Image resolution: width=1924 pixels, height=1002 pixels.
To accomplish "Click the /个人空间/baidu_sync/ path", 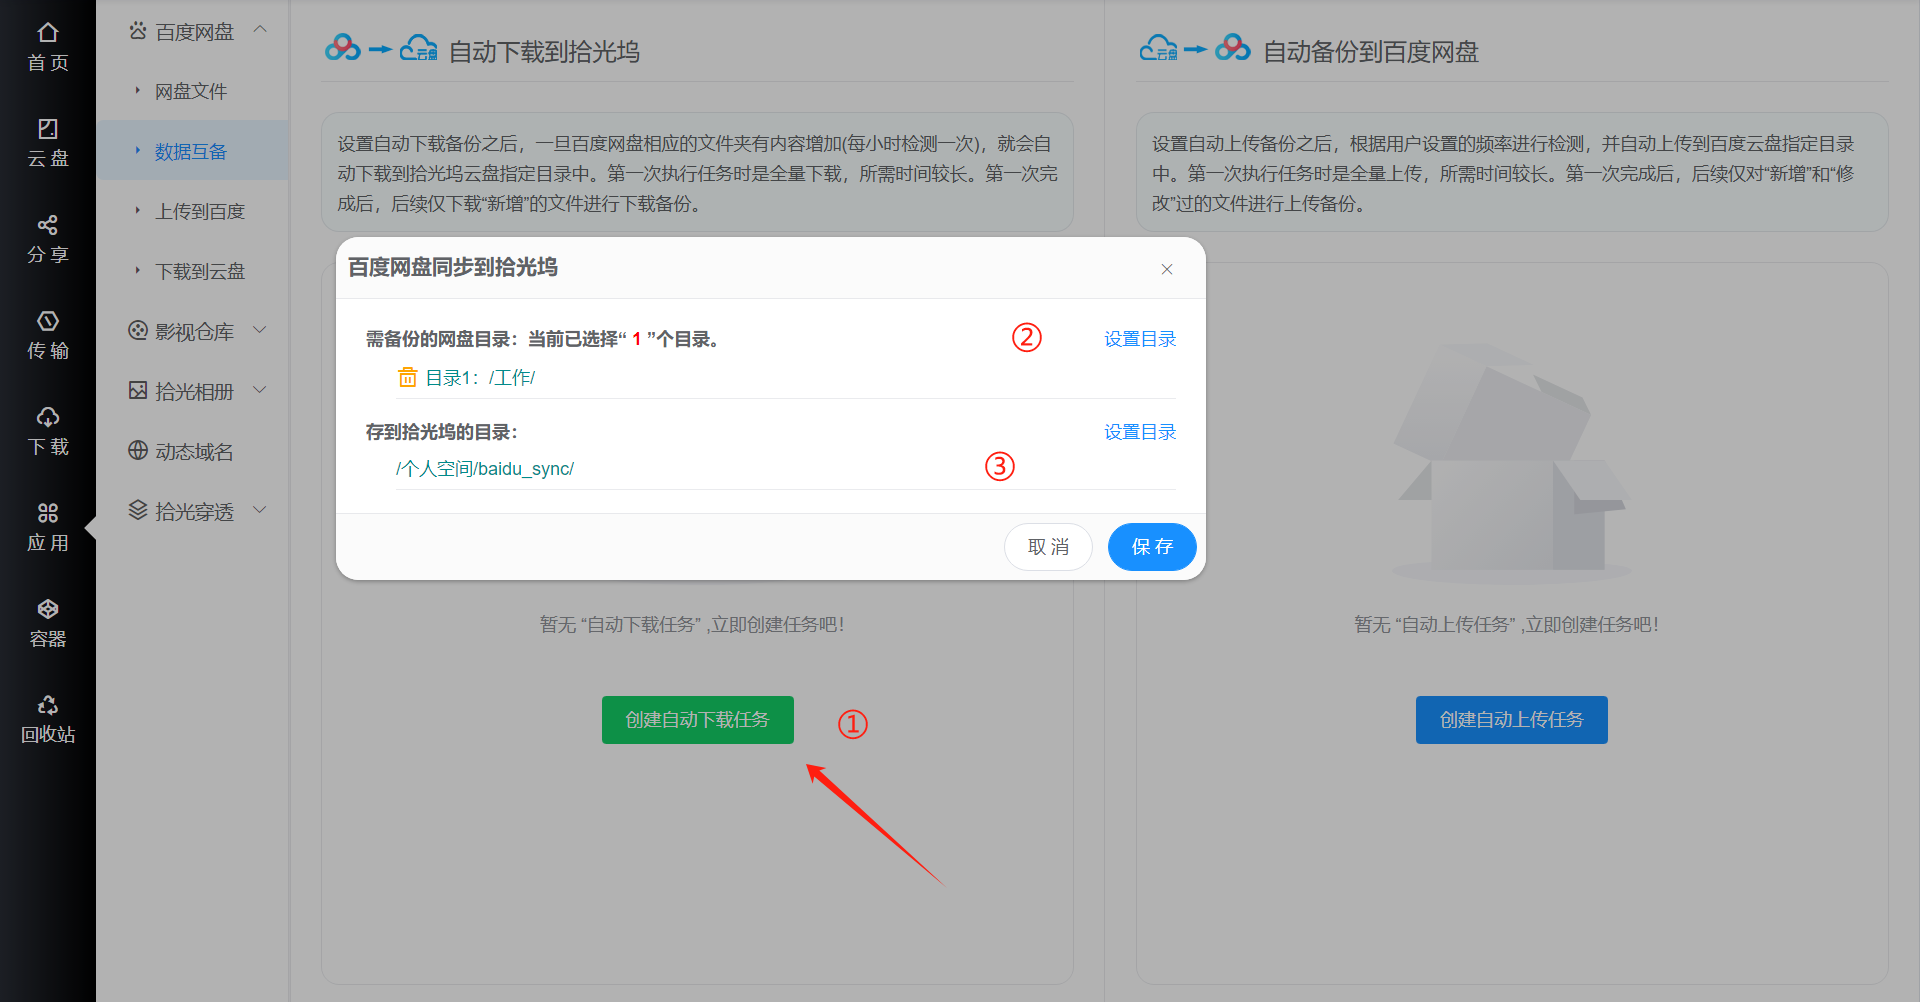I will (x=485, y=469).
